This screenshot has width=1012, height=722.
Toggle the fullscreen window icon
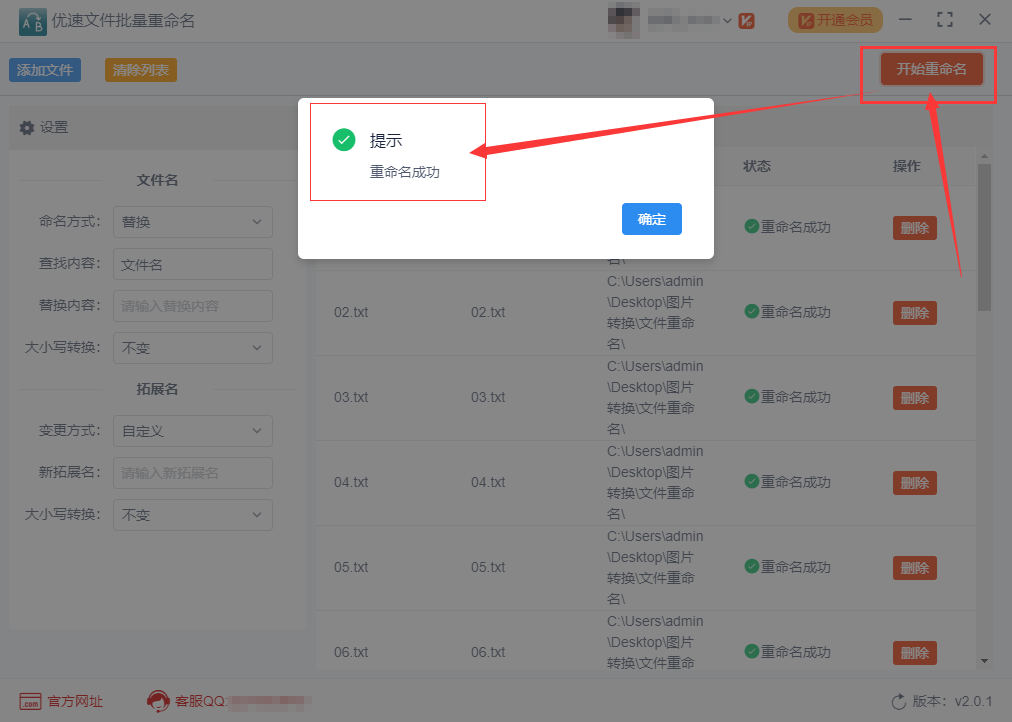click(x=945, y=20)
